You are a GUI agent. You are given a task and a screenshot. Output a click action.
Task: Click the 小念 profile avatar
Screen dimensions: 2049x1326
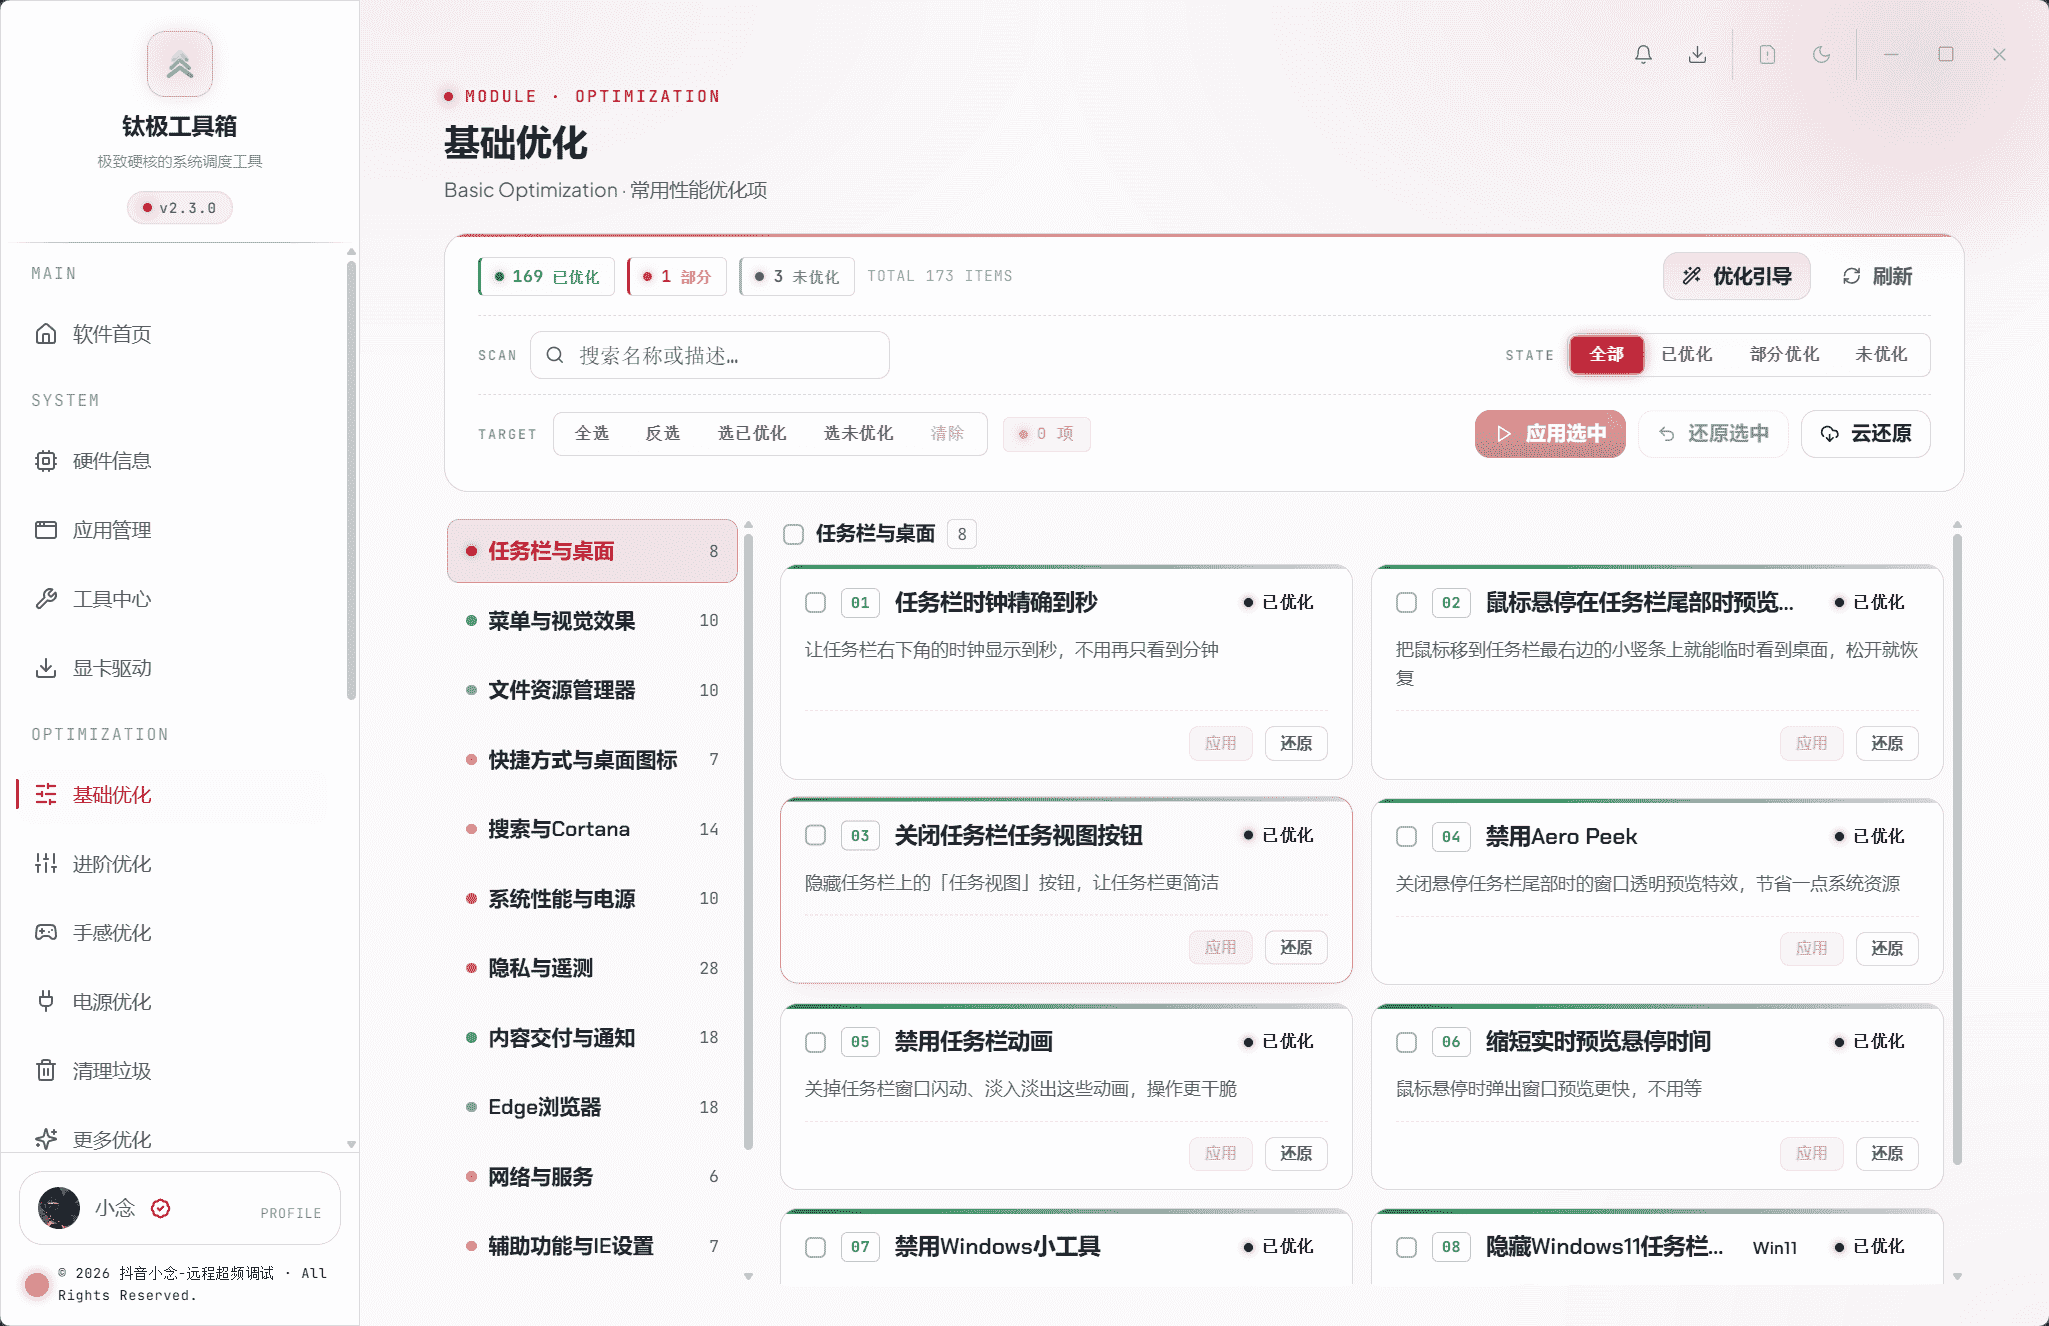tap(59, 1208)
